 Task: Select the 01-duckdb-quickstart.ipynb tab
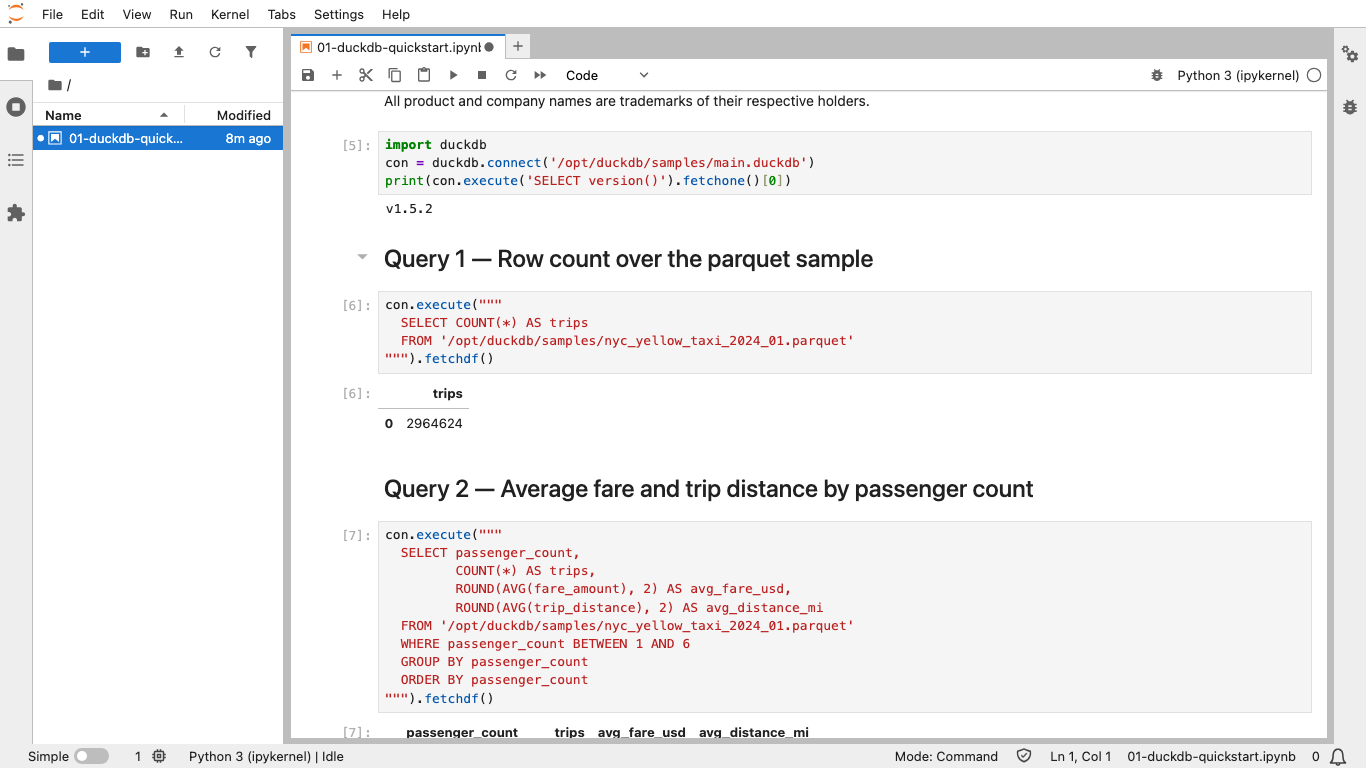(398, 47)
